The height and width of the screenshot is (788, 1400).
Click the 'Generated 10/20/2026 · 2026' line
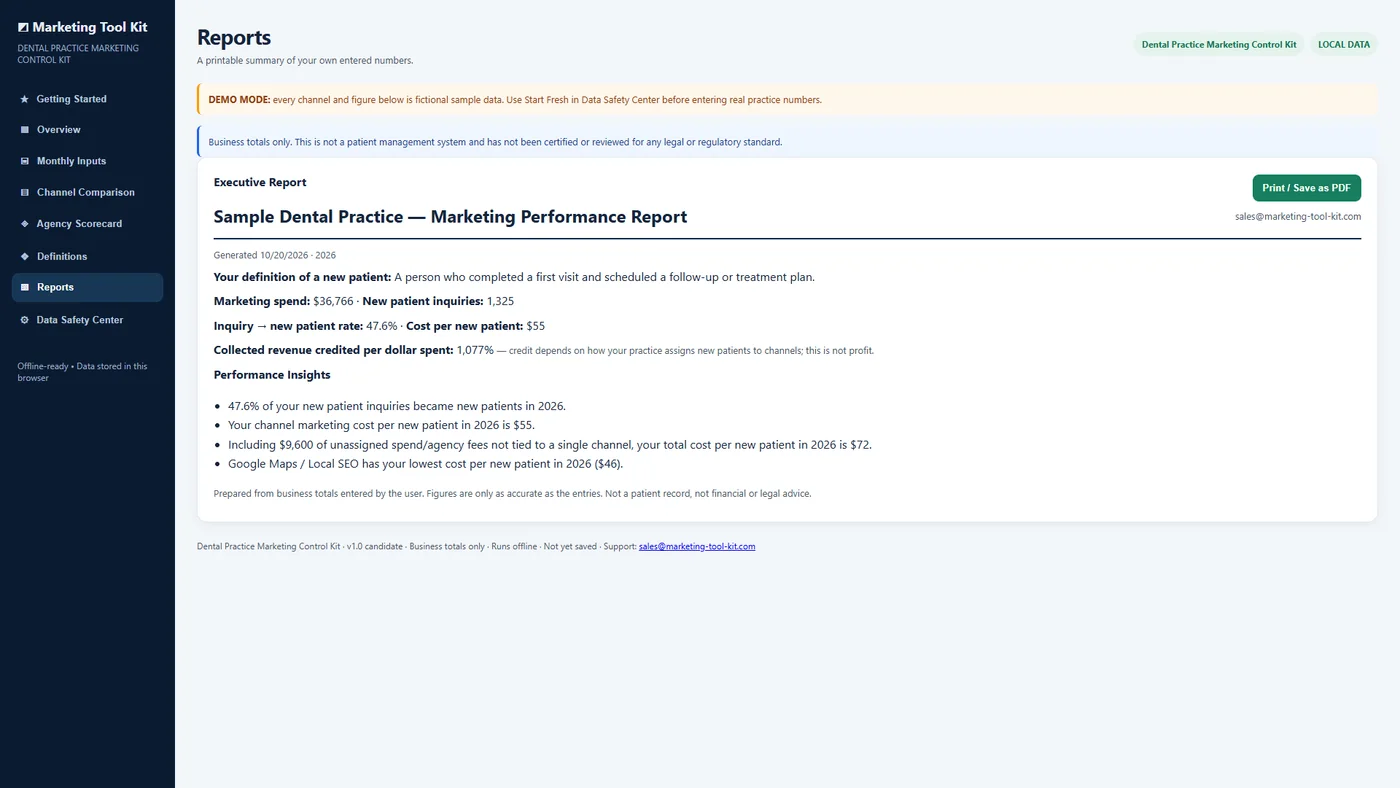click(275, 255)
